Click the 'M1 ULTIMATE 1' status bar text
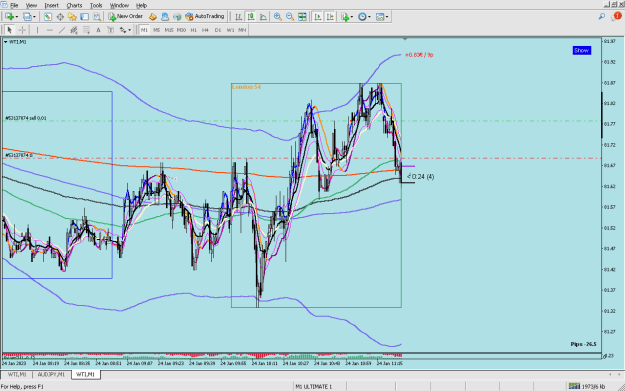Screen dimensions: 625x391 click(314, 387)
